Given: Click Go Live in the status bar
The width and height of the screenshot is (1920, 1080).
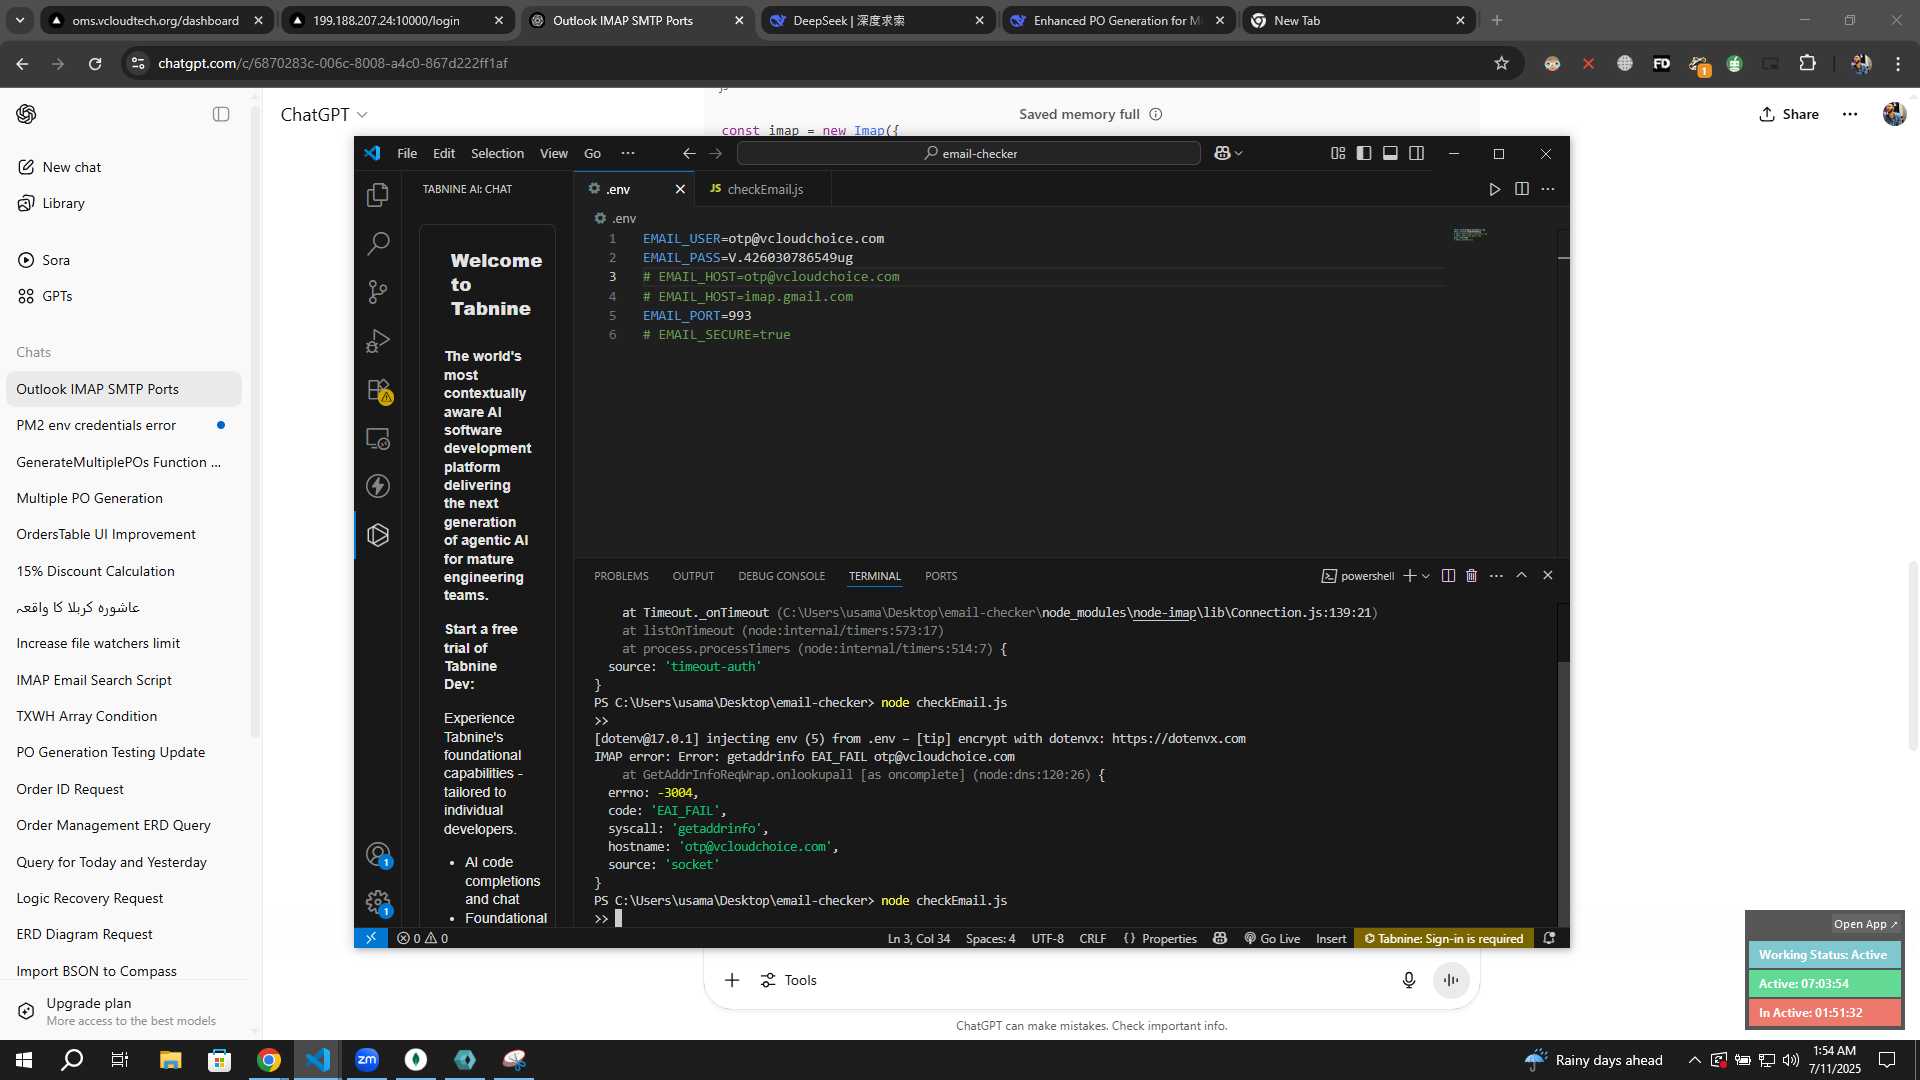Looking at the screenshot, I should tap(1272, 938).
